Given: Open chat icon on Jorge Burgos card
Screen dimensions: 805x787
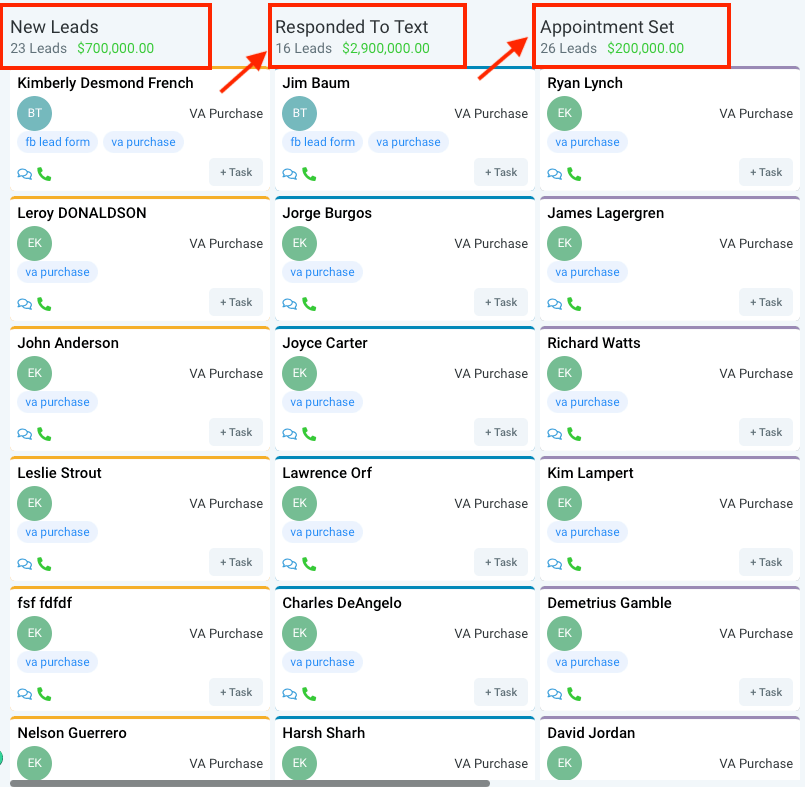Looking at the screenshot, I should point(290,304).
